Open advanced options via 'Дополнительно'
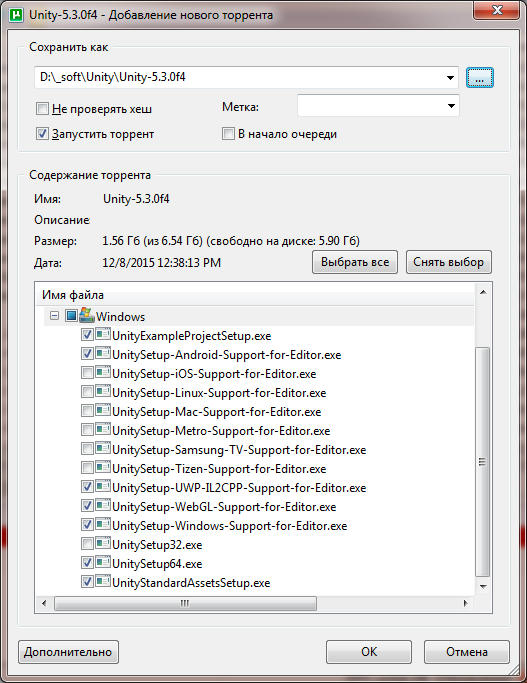Viewport: 527px width, 683px height. [68, 652]
